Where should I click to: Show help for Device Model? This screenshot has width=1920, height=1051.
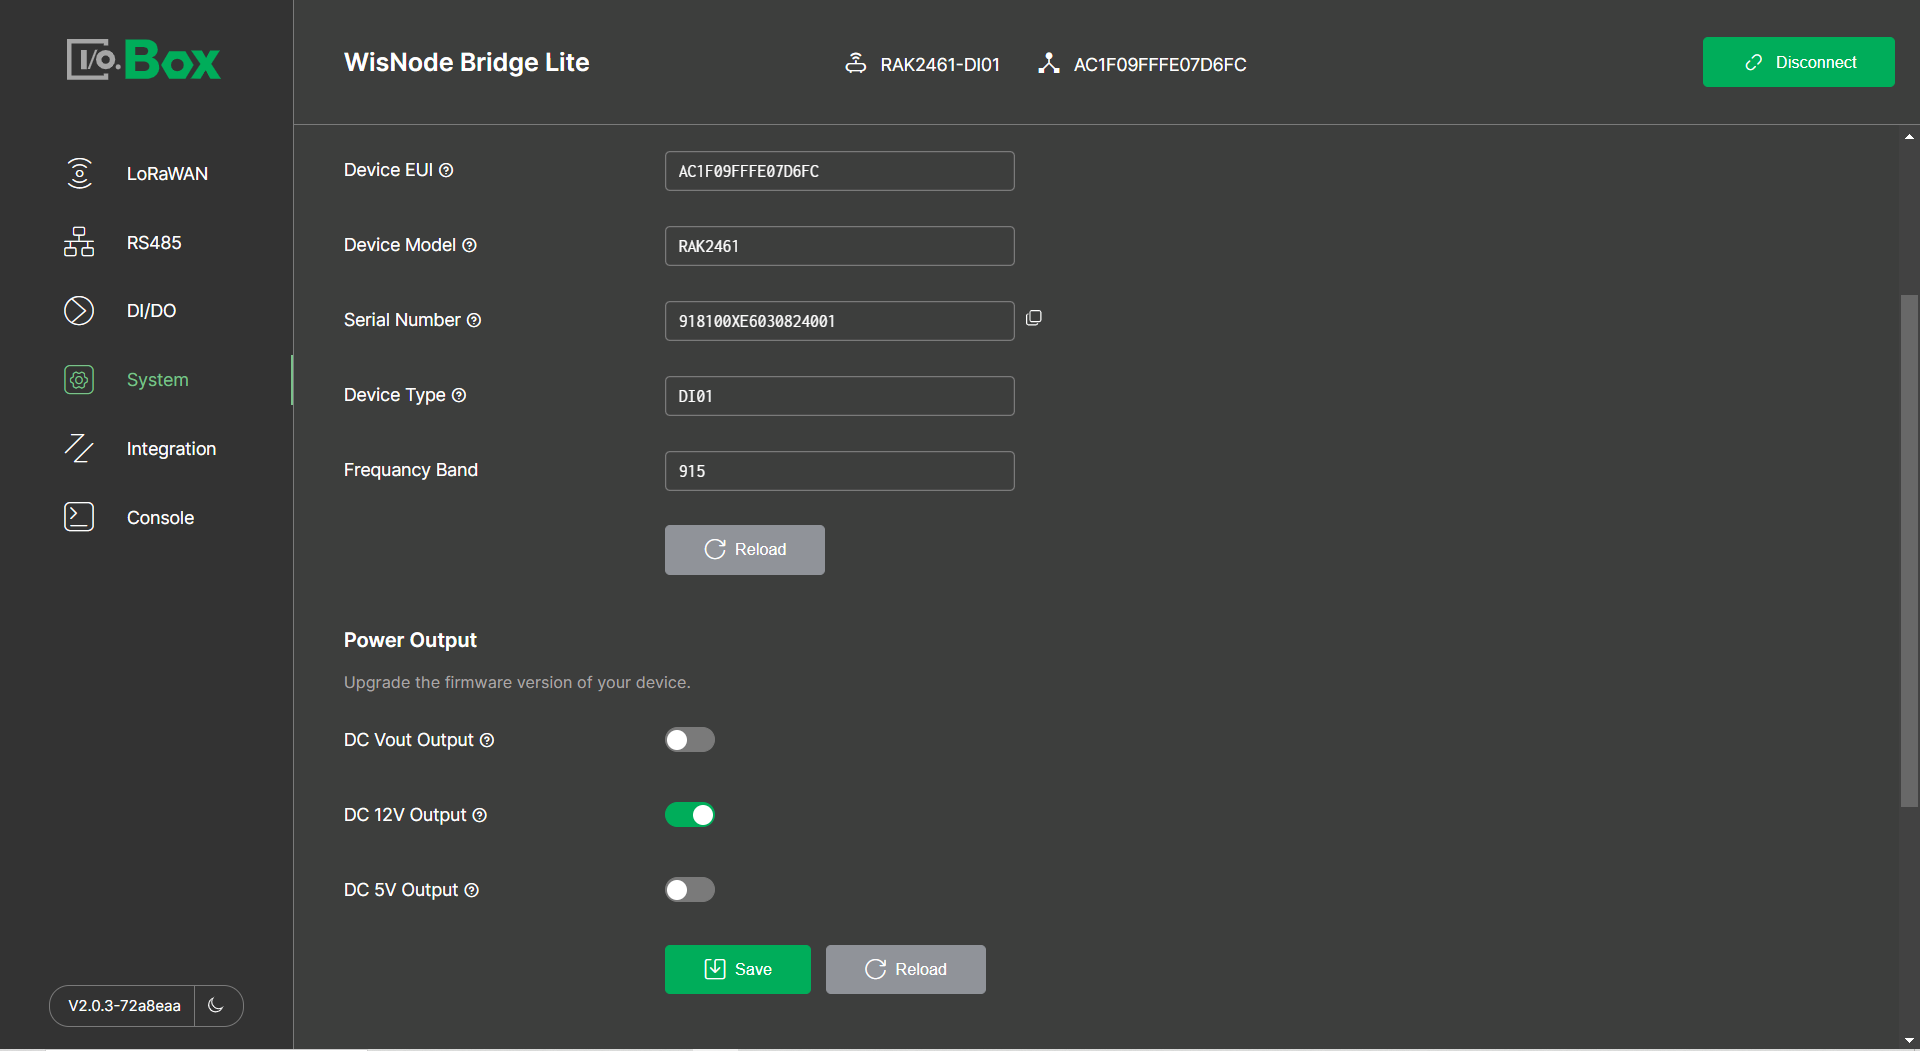469,245
